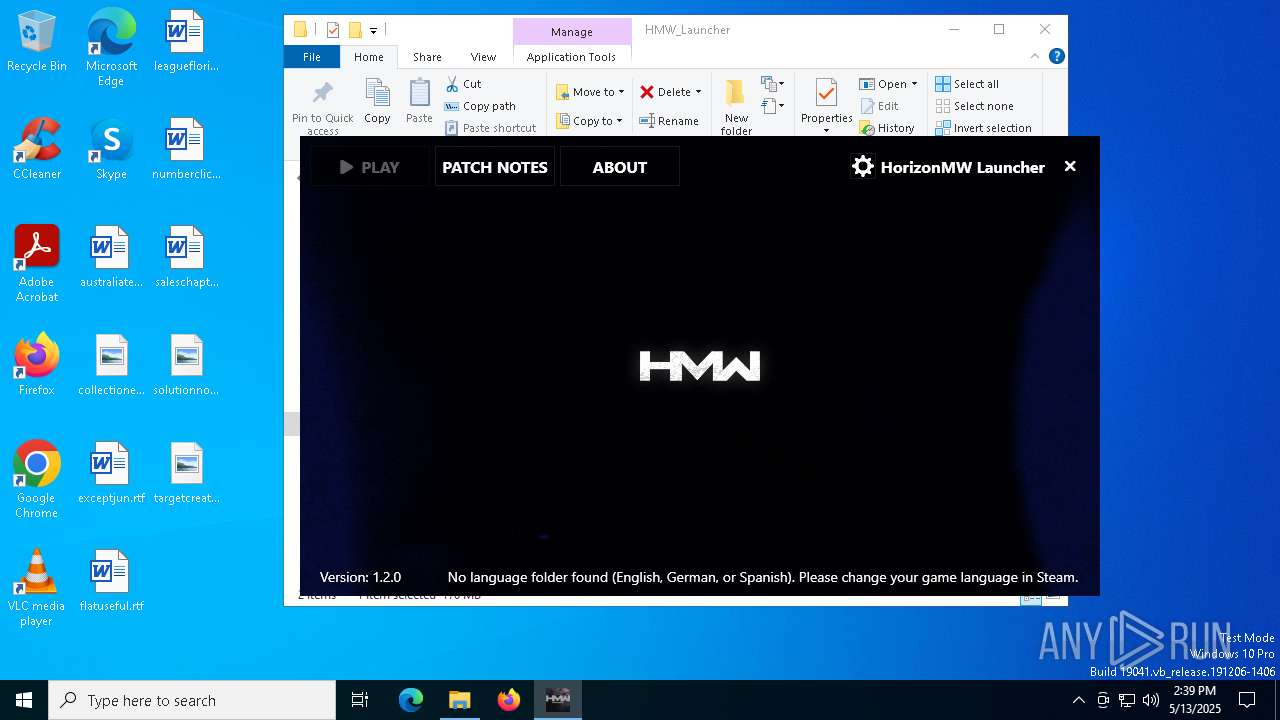This screenshot has width=1280, height=720.
Task: Expand Customize Quick Access Toolbar arrow
Action: pyautogui.click(x=373, y=31)
